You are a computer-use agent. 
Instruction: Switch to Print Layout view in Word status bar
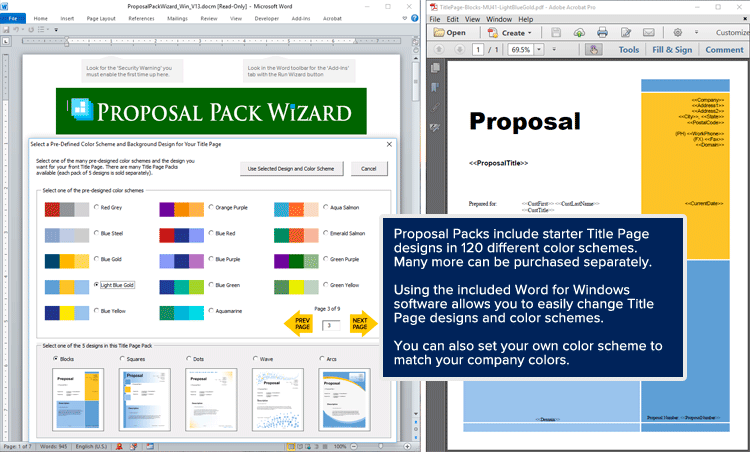291,446
